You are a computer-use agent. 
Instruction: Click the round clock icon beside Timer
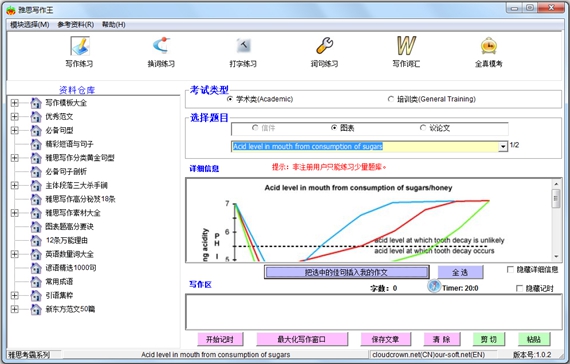click(434, 286)
